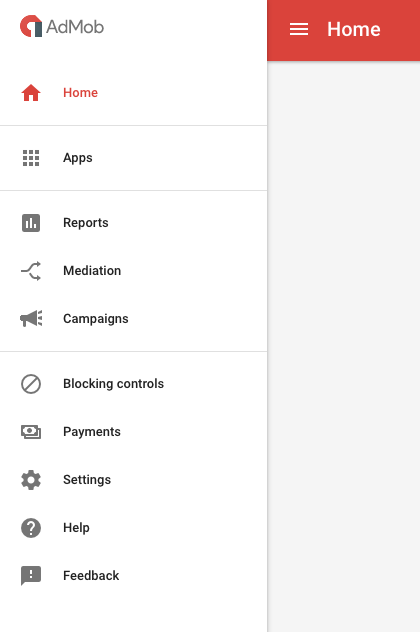The width and height of the screenshot is (420, 632).
Task: Go to the Home menu item
Action: 133,93
